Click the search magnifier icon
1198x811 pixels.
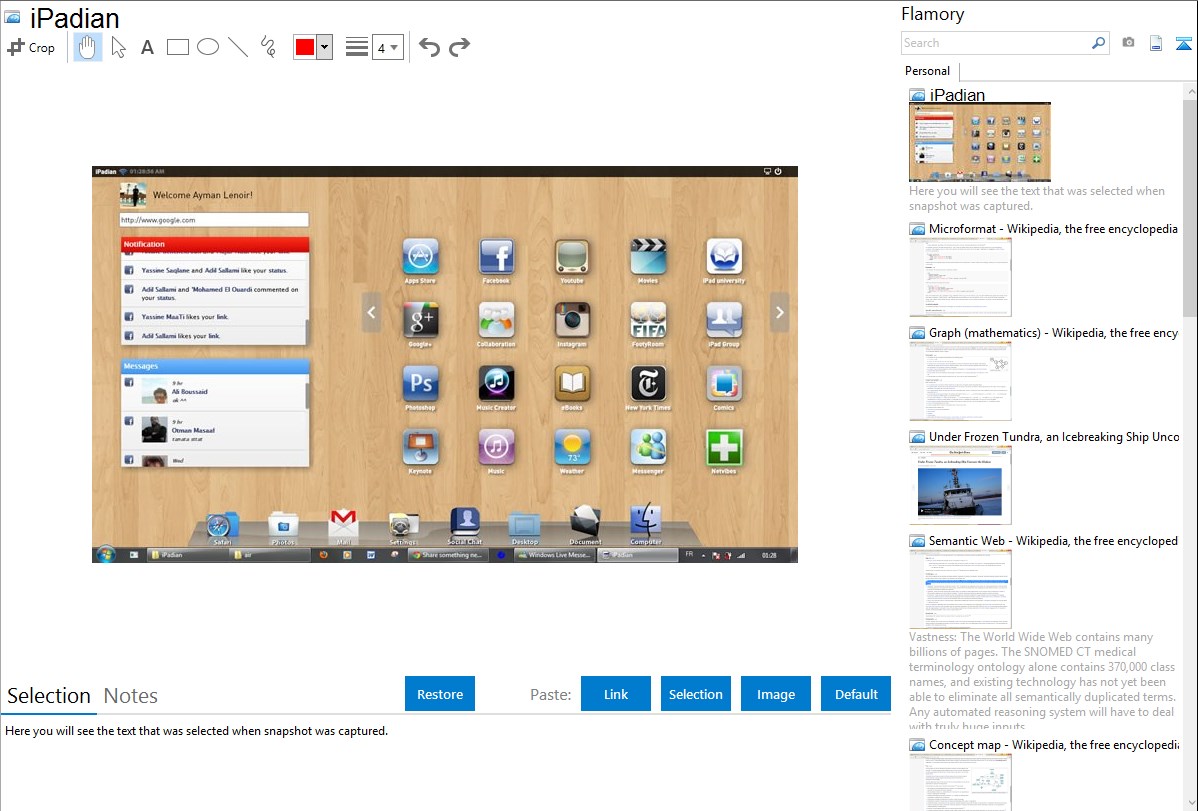click(1098, 43)
